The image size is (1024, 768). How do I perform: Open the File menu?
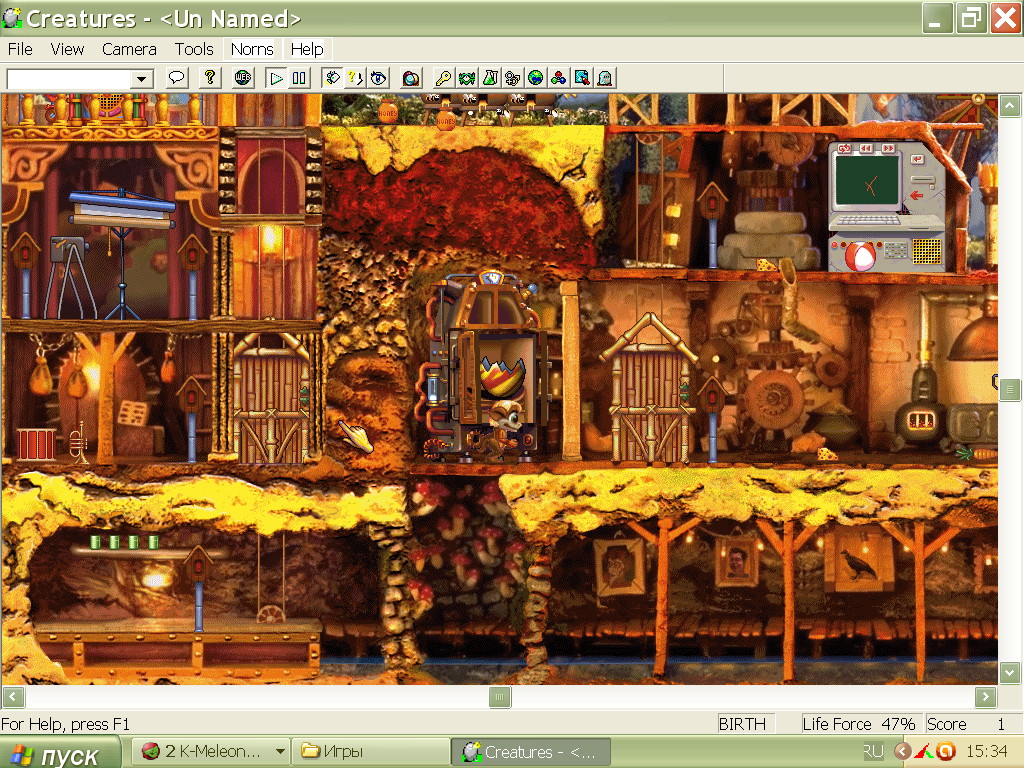[20, 49]
